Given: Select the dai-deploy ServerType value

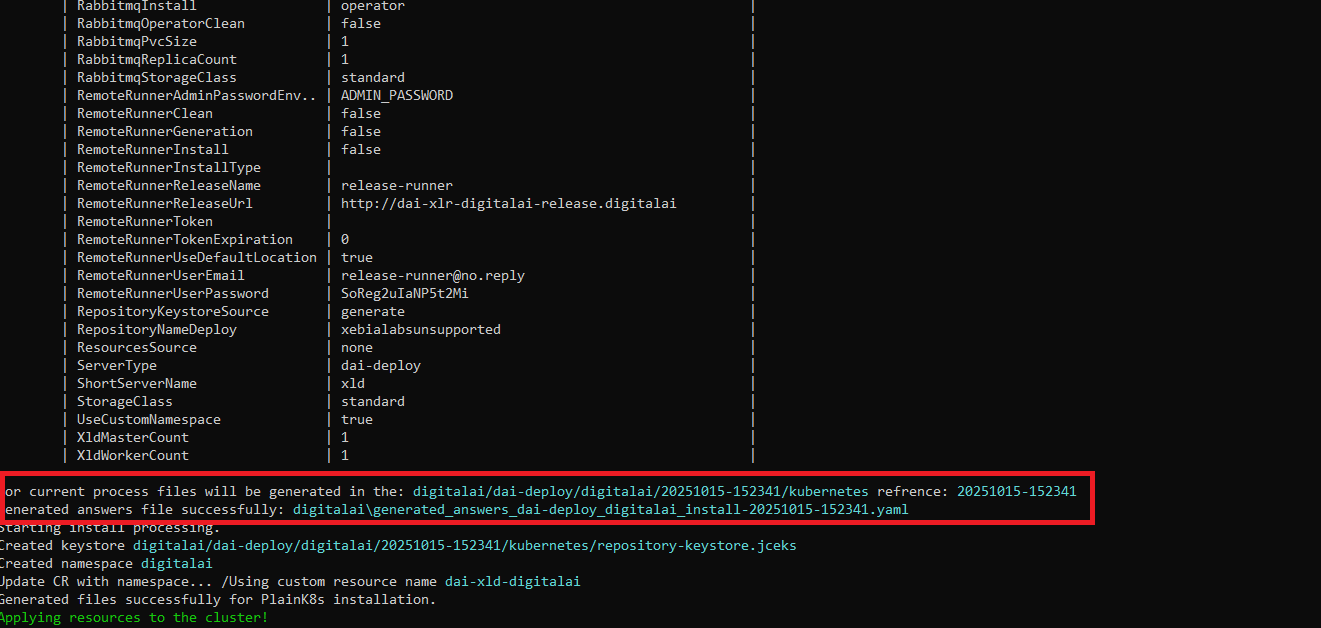Looking at the screenshot, I should click(x=380, y=365).
